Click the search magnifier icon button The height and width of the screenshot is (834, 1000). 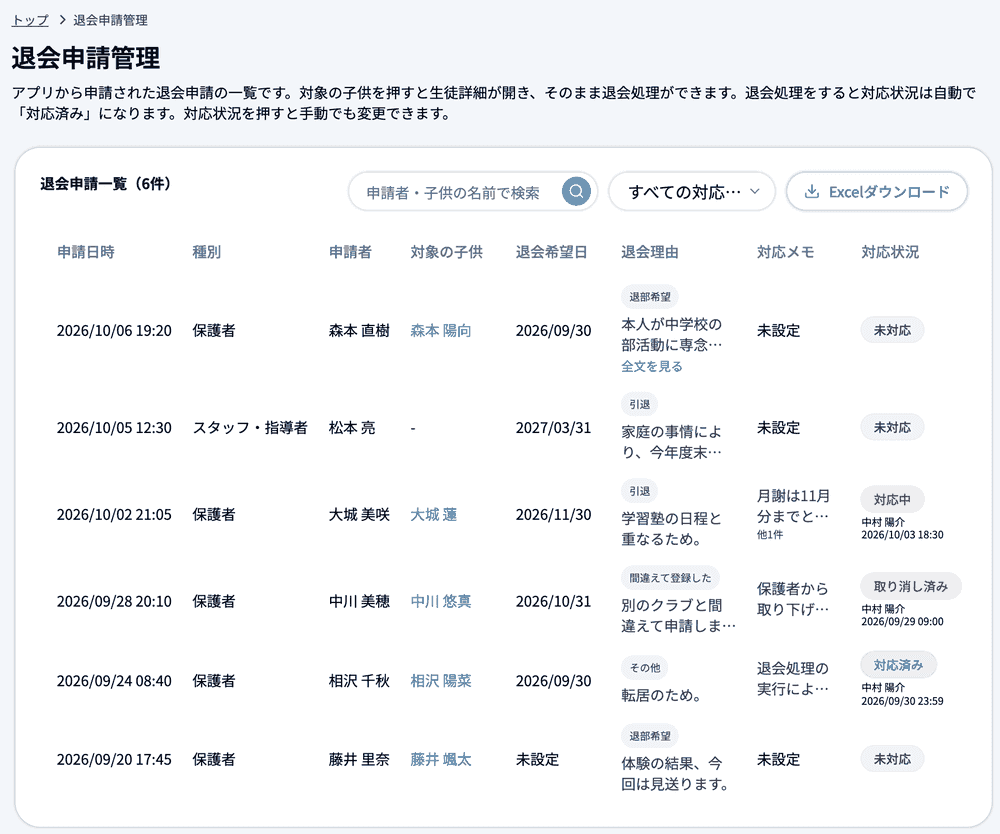click(x=576, y=191)
